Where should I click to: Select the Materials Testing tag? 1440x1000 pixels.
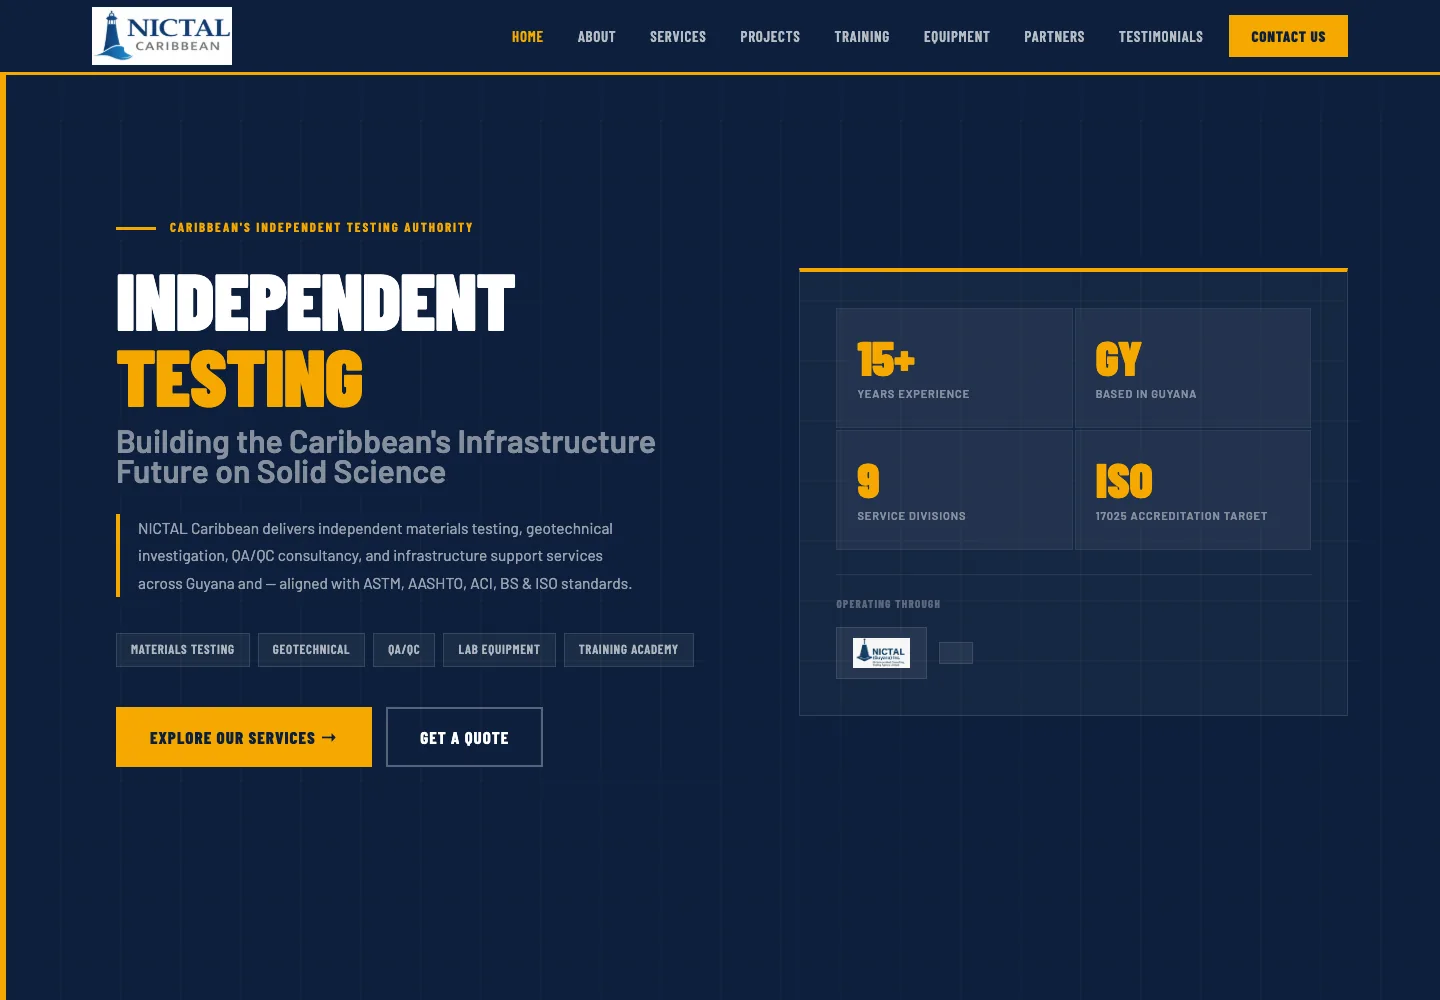tap(183, 650)
